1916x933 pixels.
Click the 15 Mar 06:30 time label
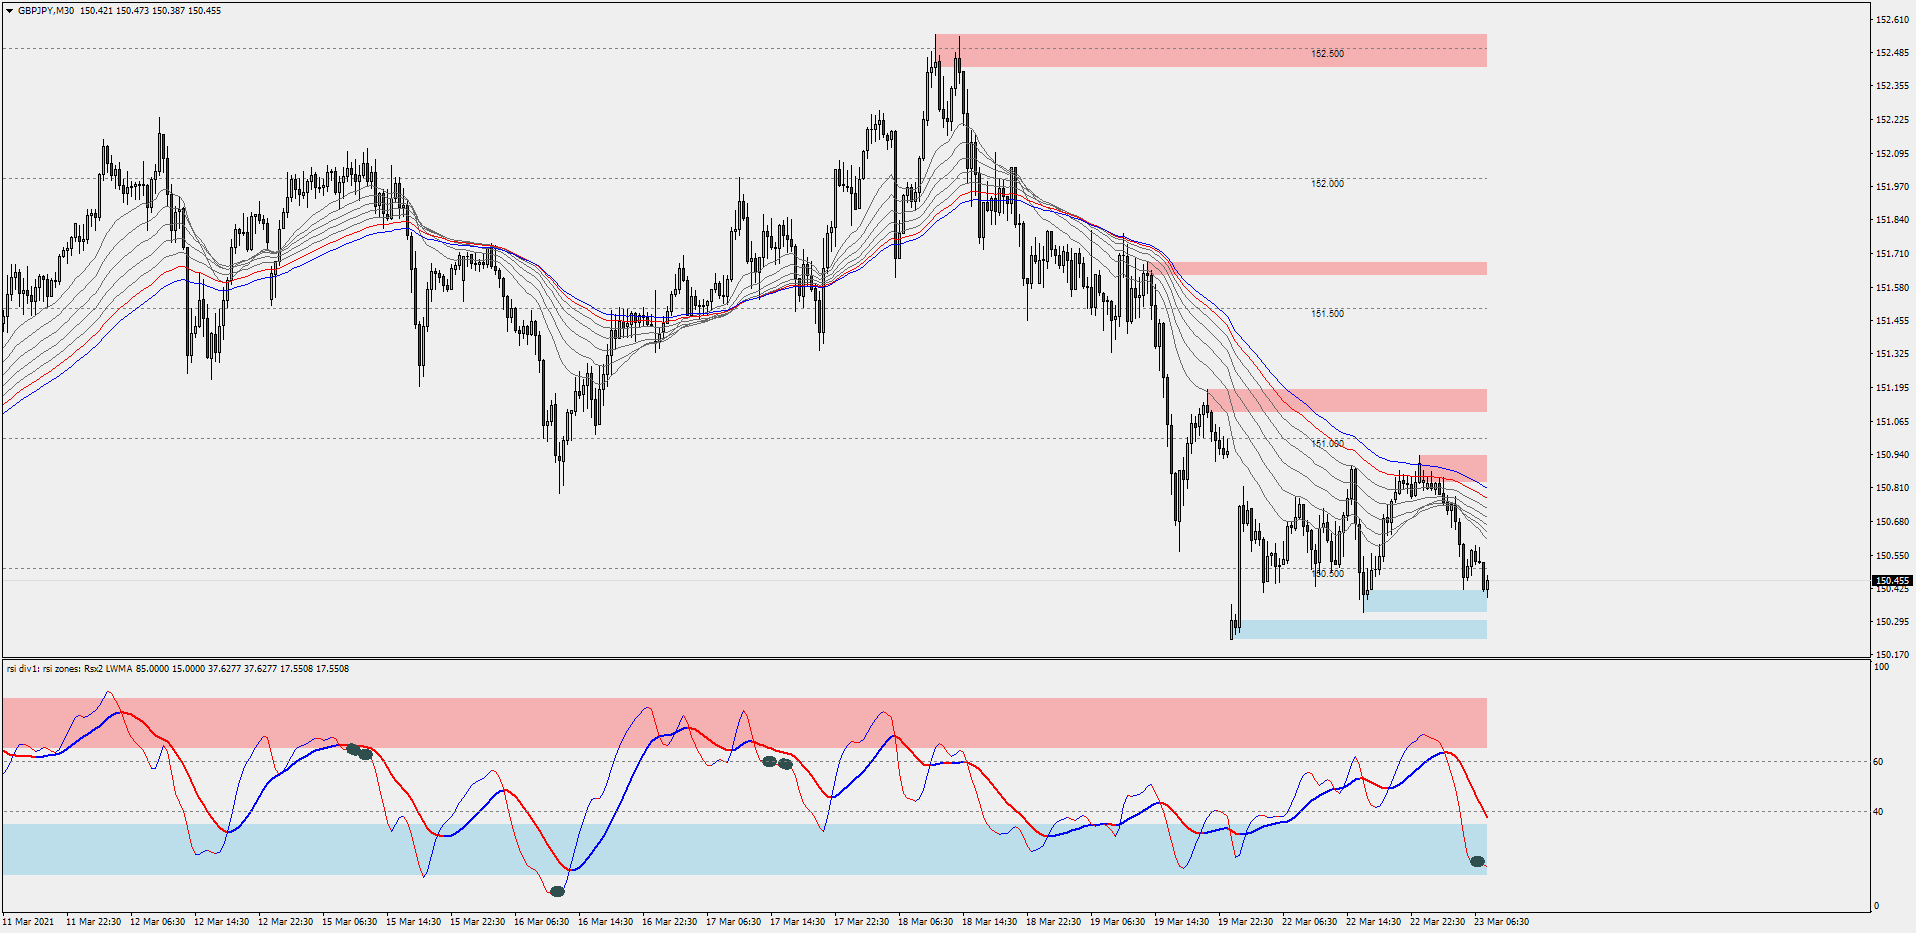pos(349,922)
